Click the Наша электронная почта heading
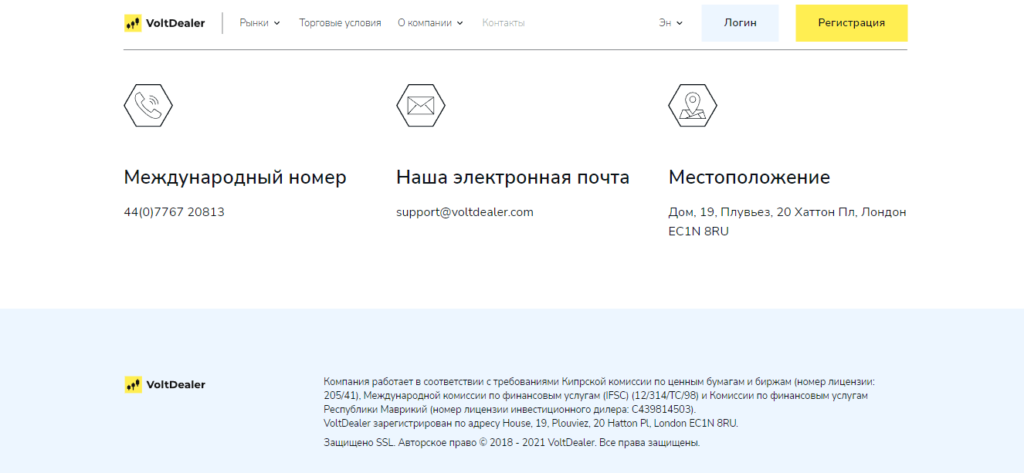1024x473 pixels. click(x=513, y=177)
